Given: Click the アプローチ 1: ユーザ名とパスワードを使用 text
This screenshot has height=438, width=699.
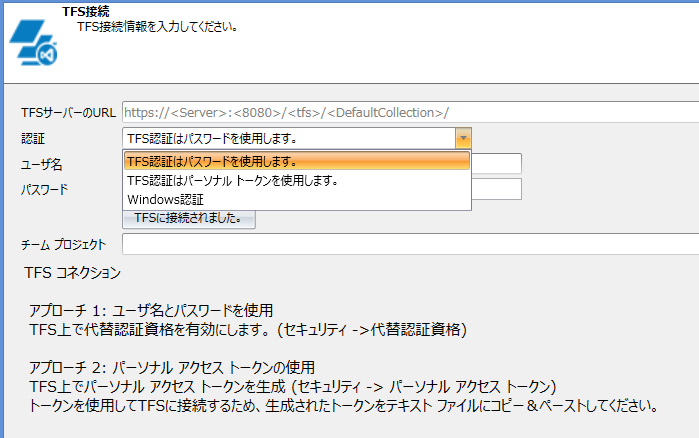Looking at the screenshot, I should click(151, 310).
